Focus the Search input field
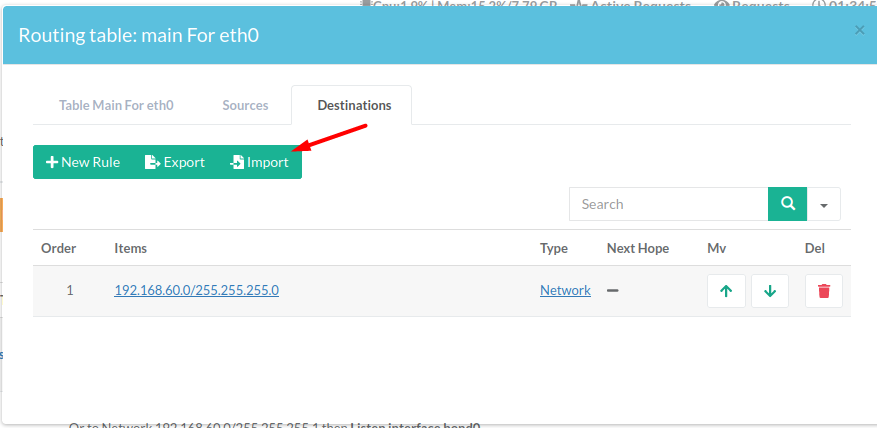The height and width of the screenshot is (428, 877). pos(668,204)
